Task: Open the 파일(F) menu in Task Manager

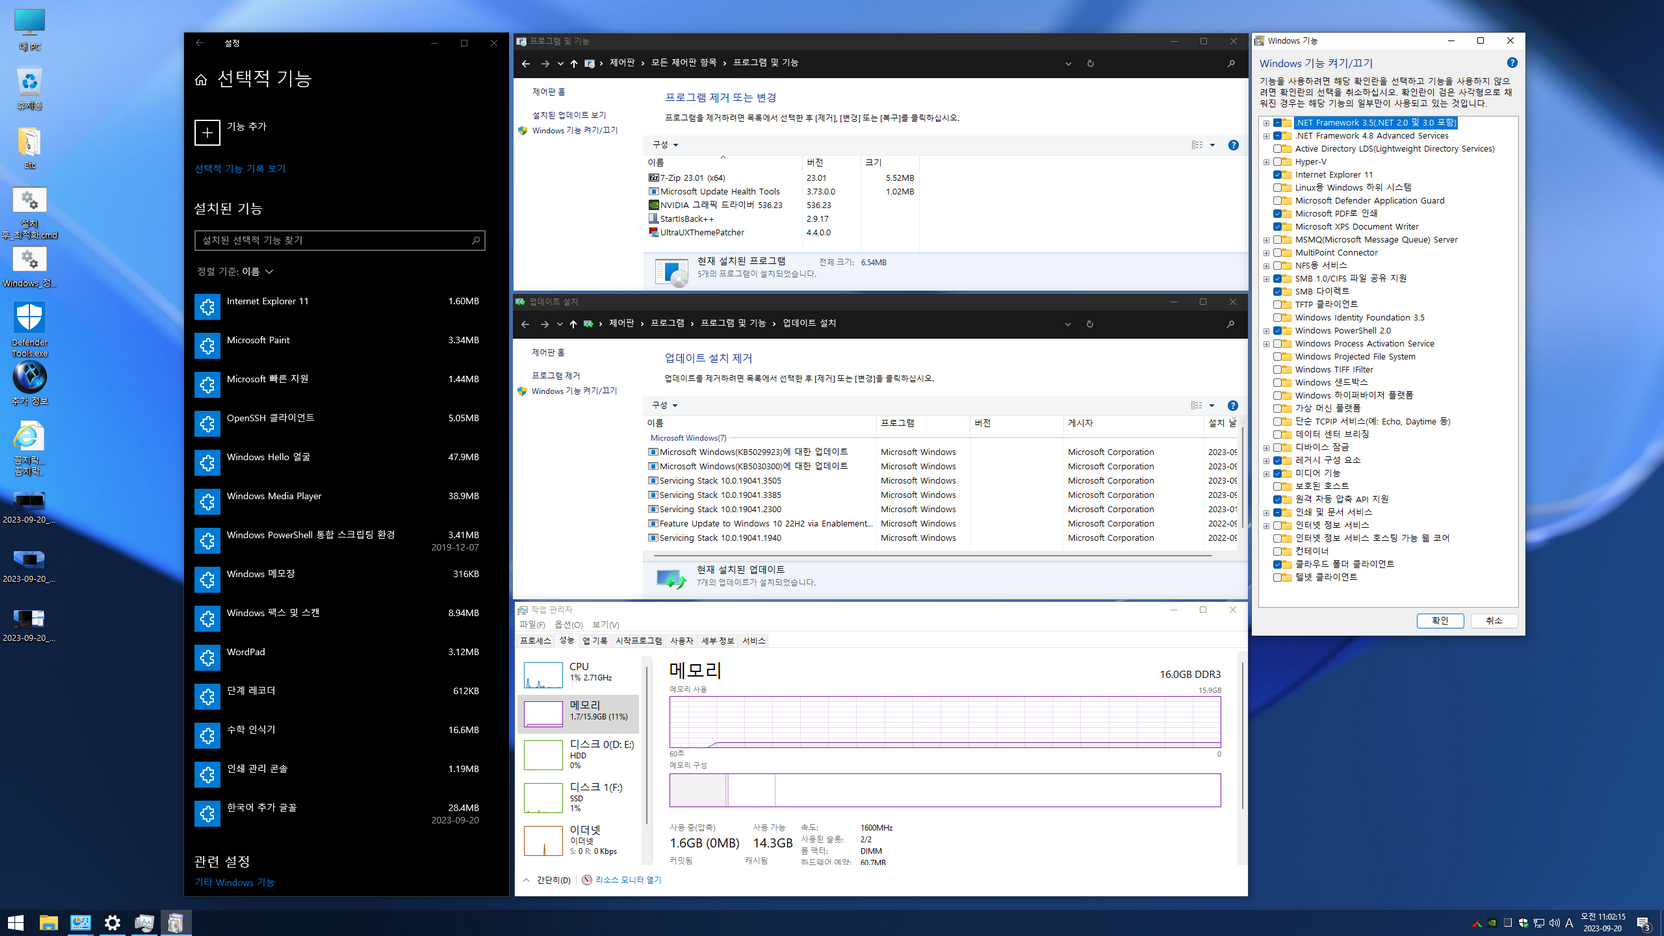Action: click(x=532, y=625)
